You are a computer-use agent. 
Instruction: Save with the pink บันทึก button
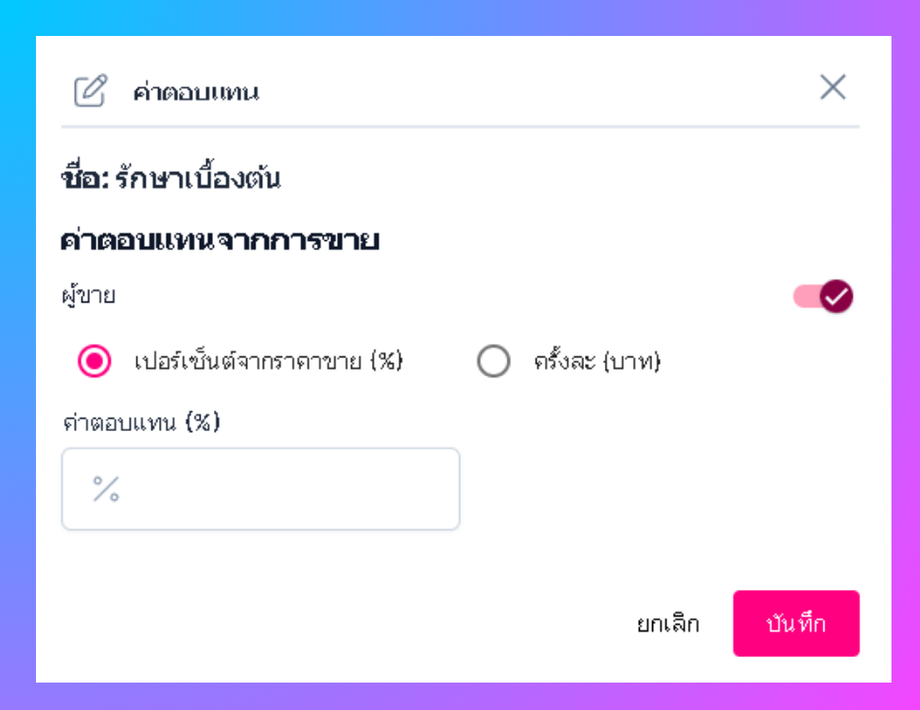[x=796, y=623]
